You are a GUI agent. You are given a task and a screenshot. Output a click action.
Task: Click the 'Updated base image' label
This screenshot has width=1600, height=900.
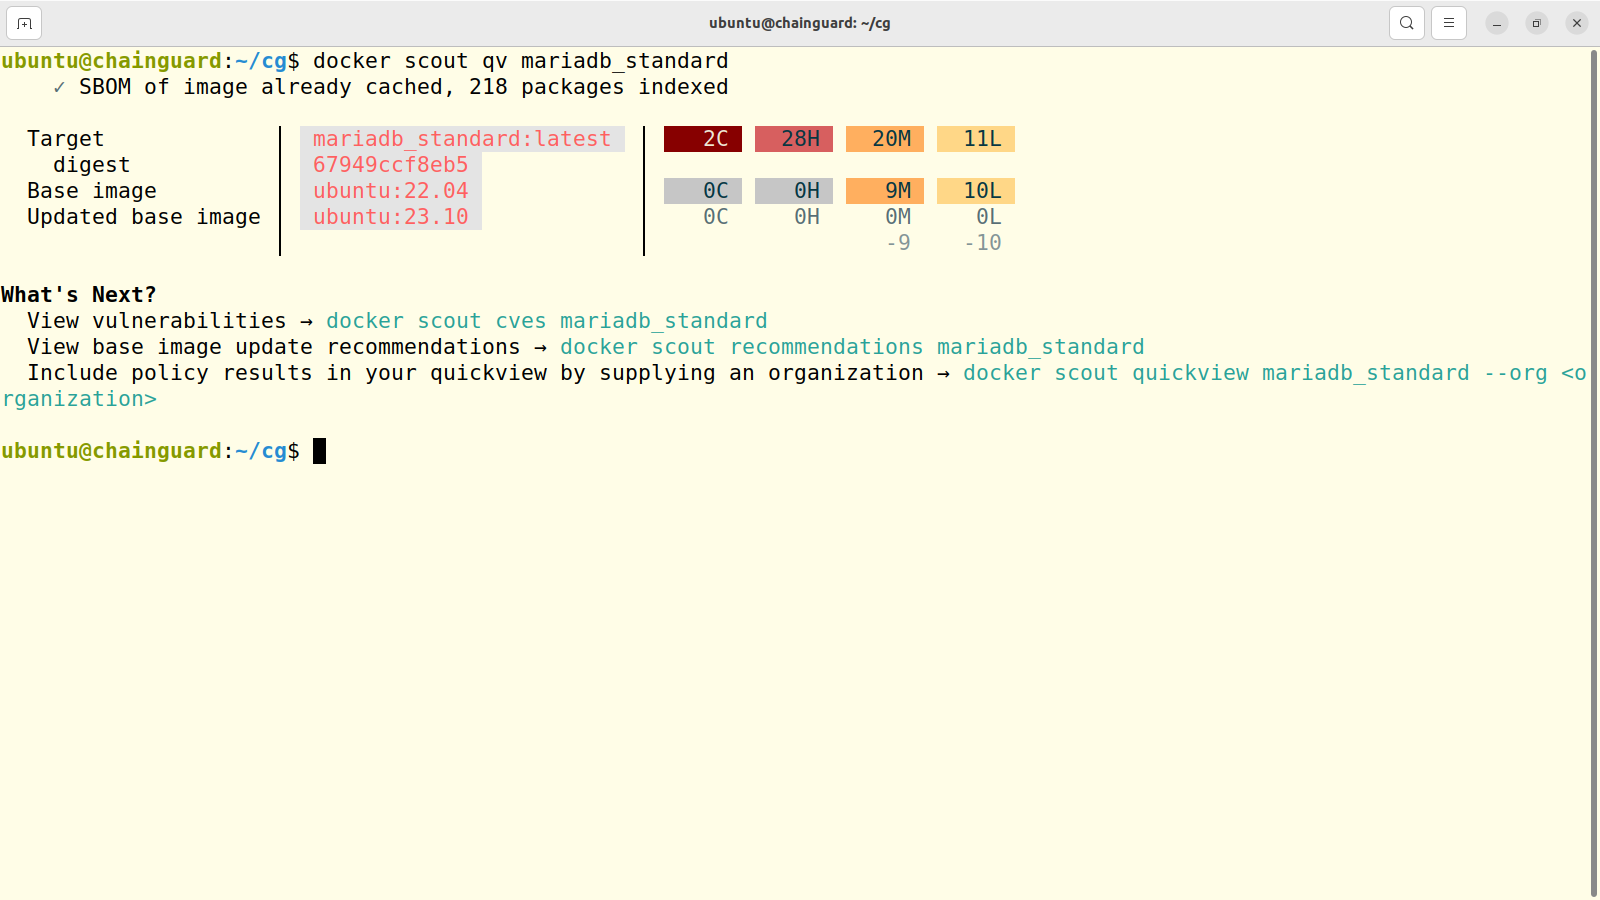[144, 217]
